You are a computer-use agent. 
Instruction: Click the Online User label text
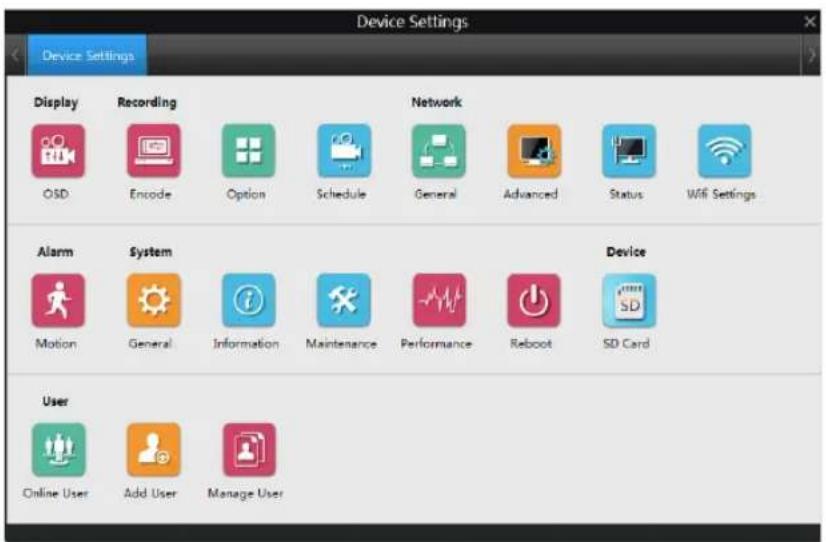(x=55, y=494)
